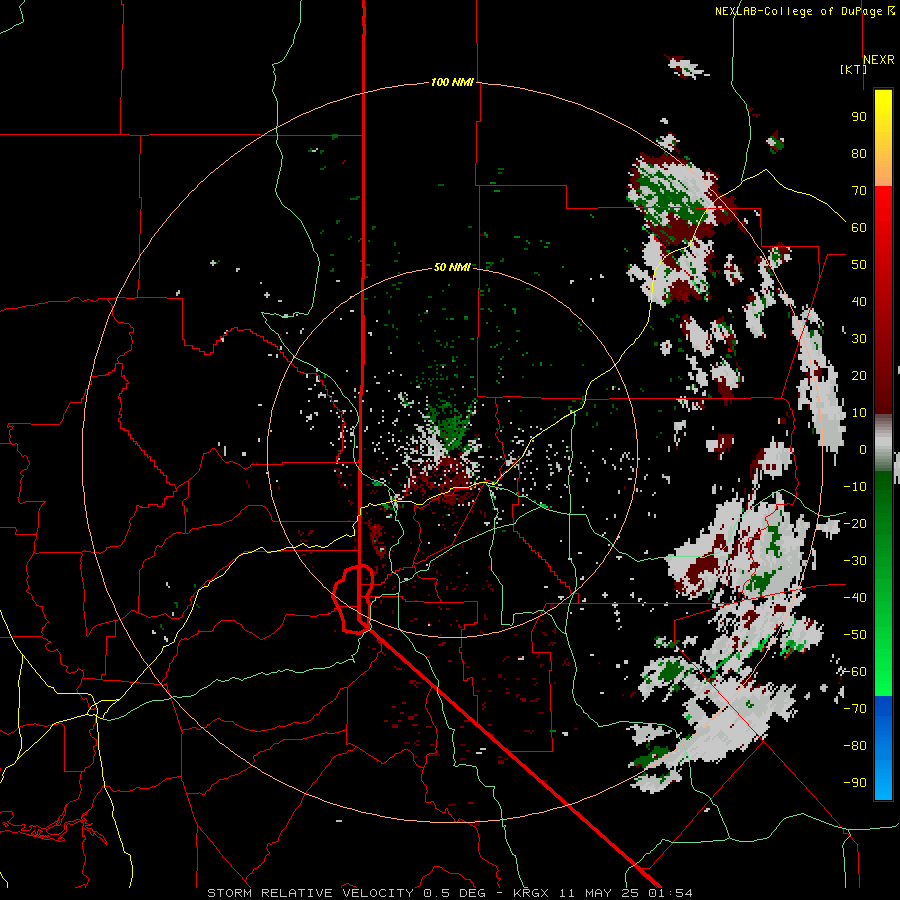The width and height of the screenshot is (900, 900).
Task: Click the 0 value on velocity scale
Action: [x=863, y=449]
